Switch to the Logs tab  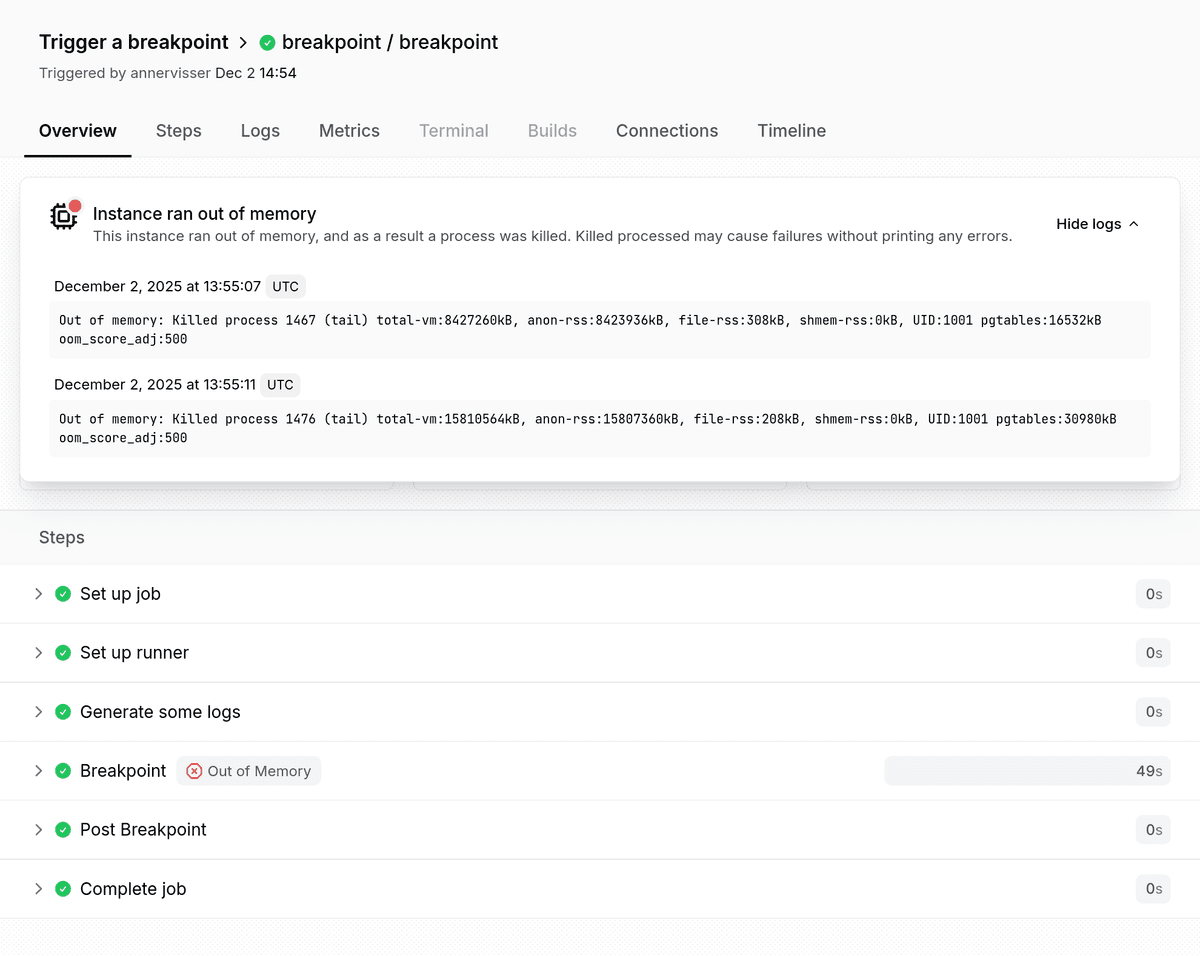(260, 131)
